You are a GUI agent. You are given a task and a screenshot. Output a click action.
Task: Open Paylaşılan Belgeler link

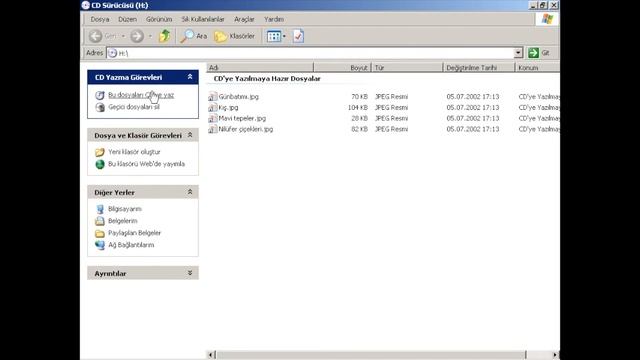pos(134,233)
